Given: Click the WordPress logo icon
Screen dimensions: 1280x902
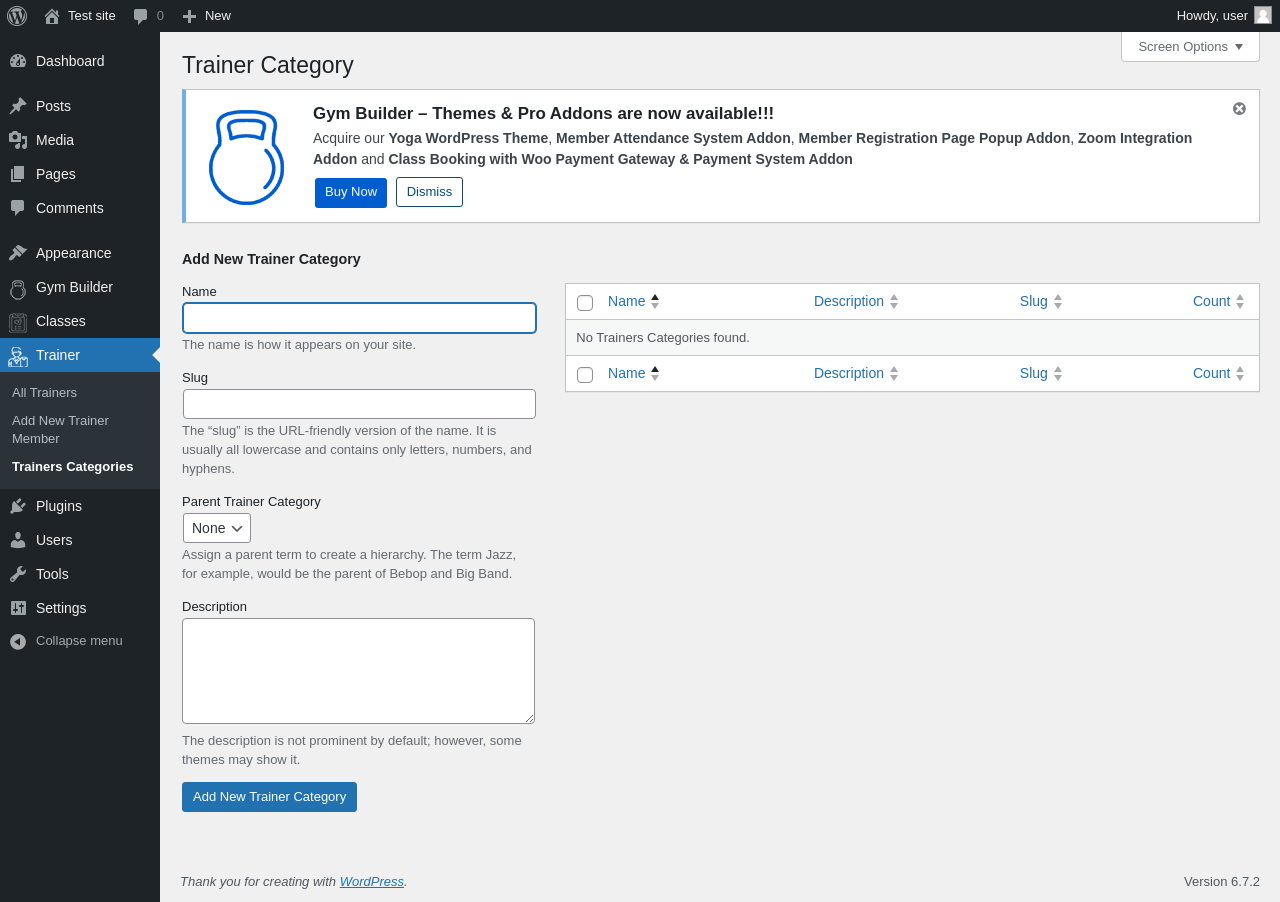Looking at the screenshot, I should pyautogui.click(x=17, y=16).
